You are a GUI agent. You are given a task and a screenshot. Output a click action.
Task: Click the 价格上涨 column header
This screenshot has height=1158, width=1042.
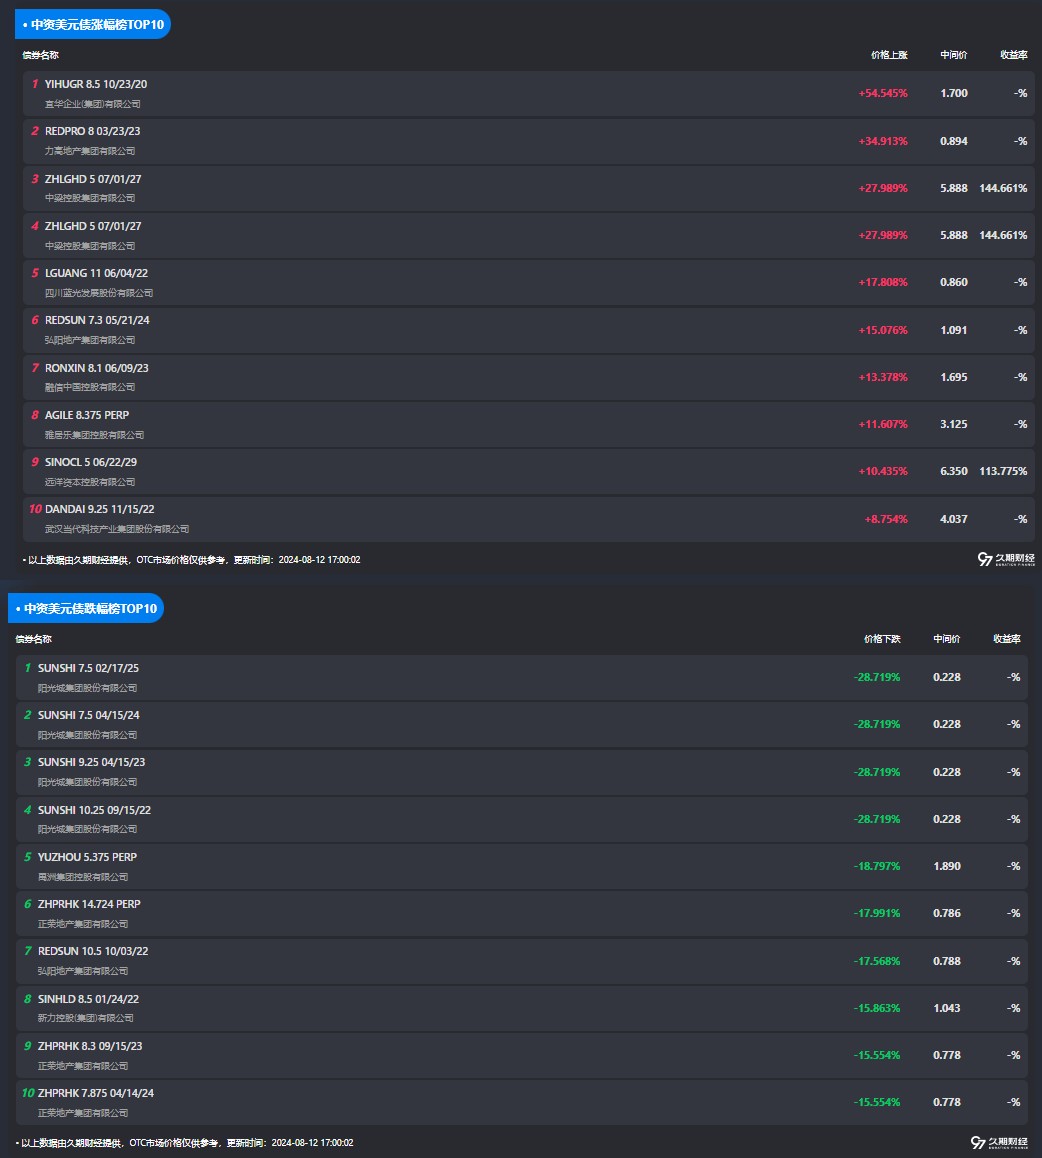[x=888, y=55]
